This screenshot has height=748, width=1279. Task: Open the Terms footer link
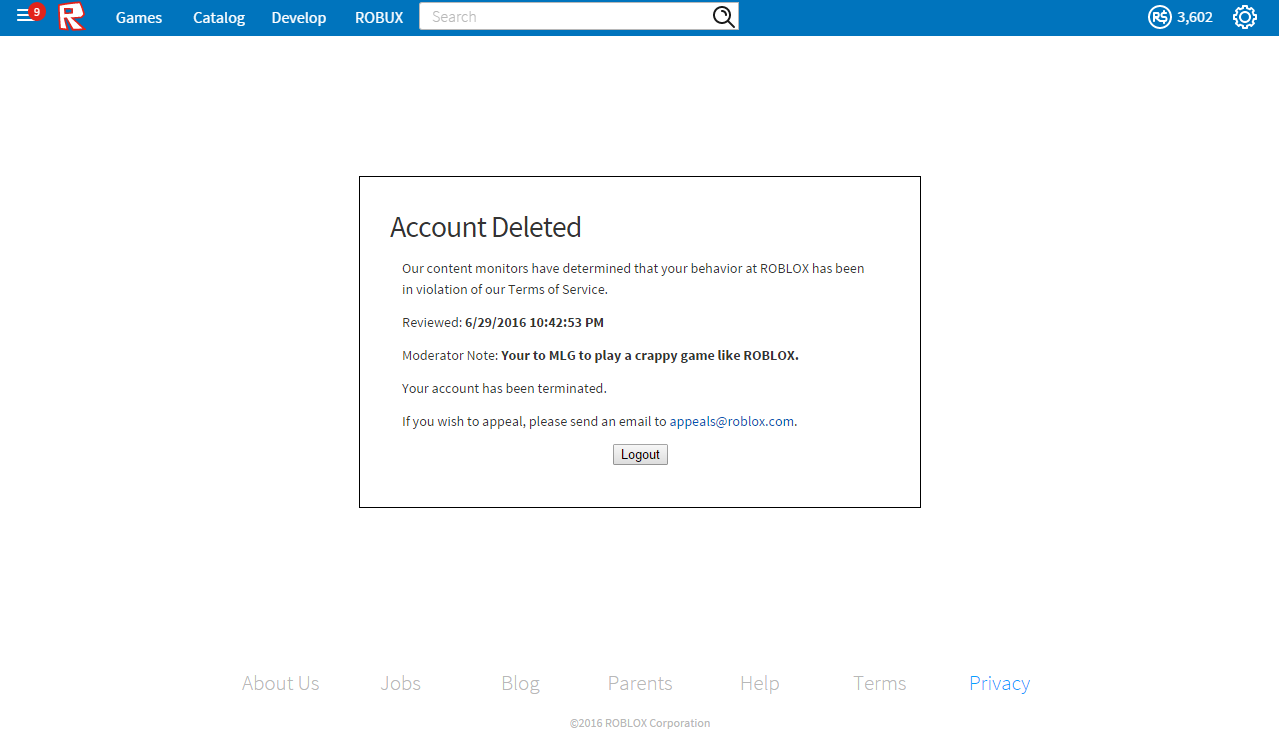(x=880, y=683)
